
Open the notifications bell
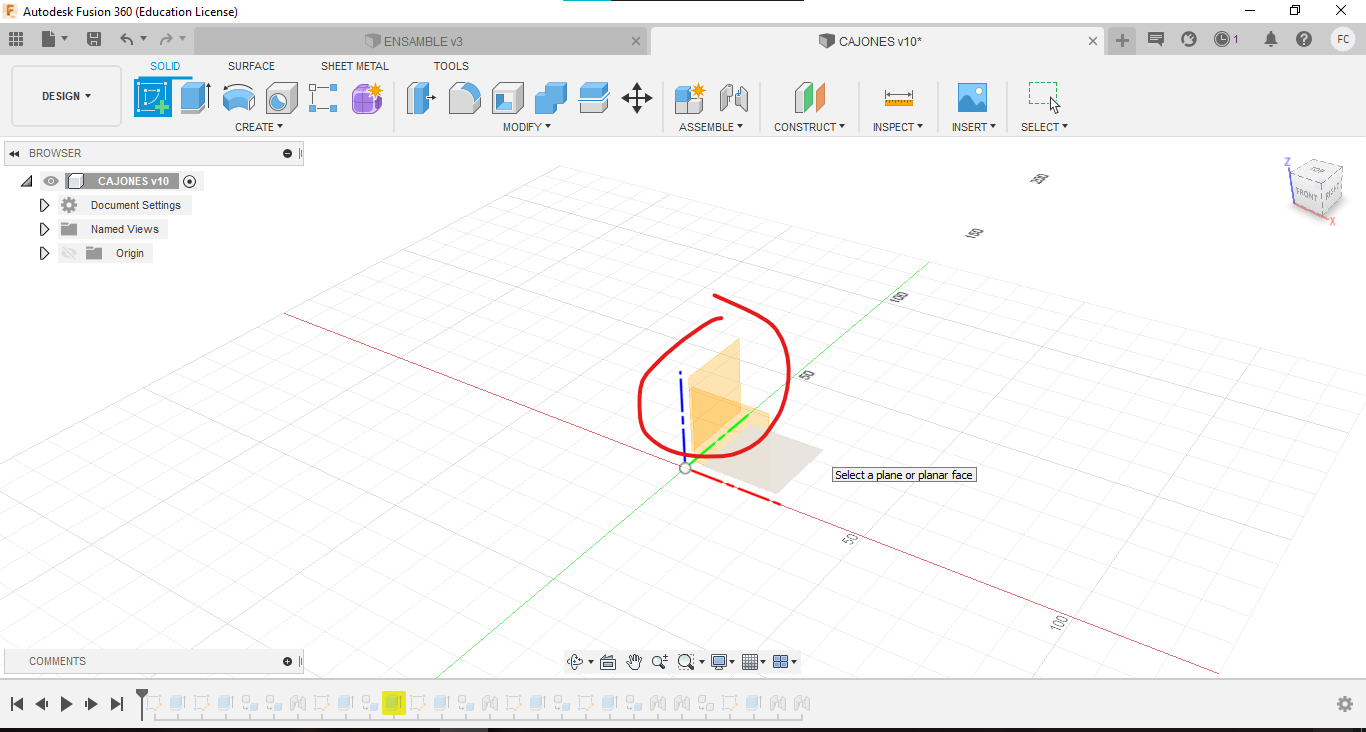1271,40
